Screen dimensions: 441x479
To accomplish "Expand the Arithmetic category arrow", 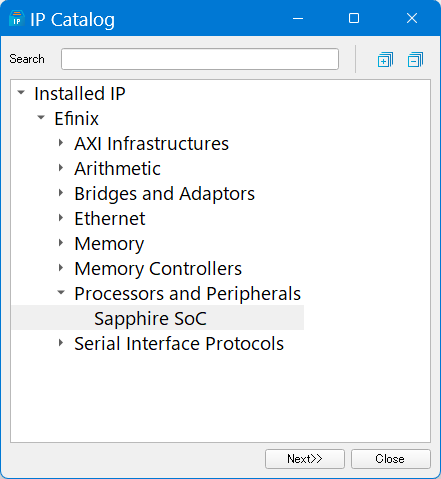I will click(61, 168).
